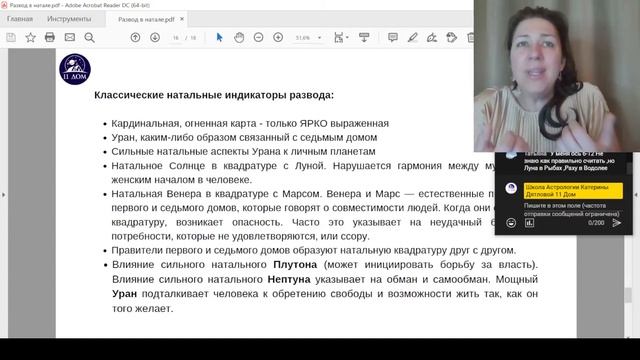The height and width of the screenshot is (360, 640).
Task: Switch to the Инструменты tab
Action: (69, 19)
